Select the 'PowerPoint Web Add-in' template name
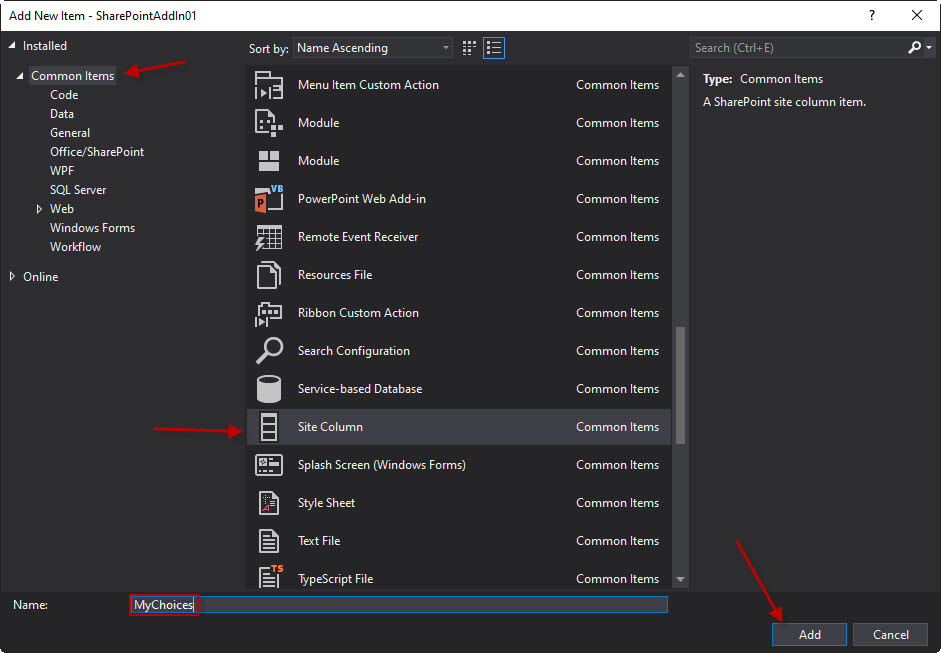The height and width of the screenshot is (653, 941). pos(362,199)
